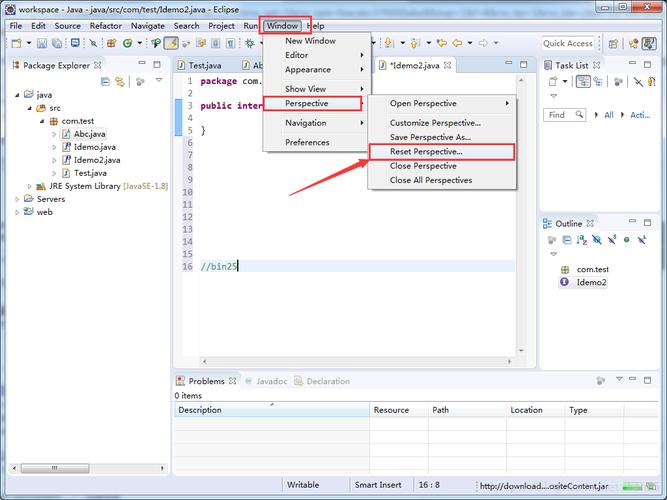Click the All link in Task List
Viewport: 667px width, 500px height.
[x=609, y=115]
